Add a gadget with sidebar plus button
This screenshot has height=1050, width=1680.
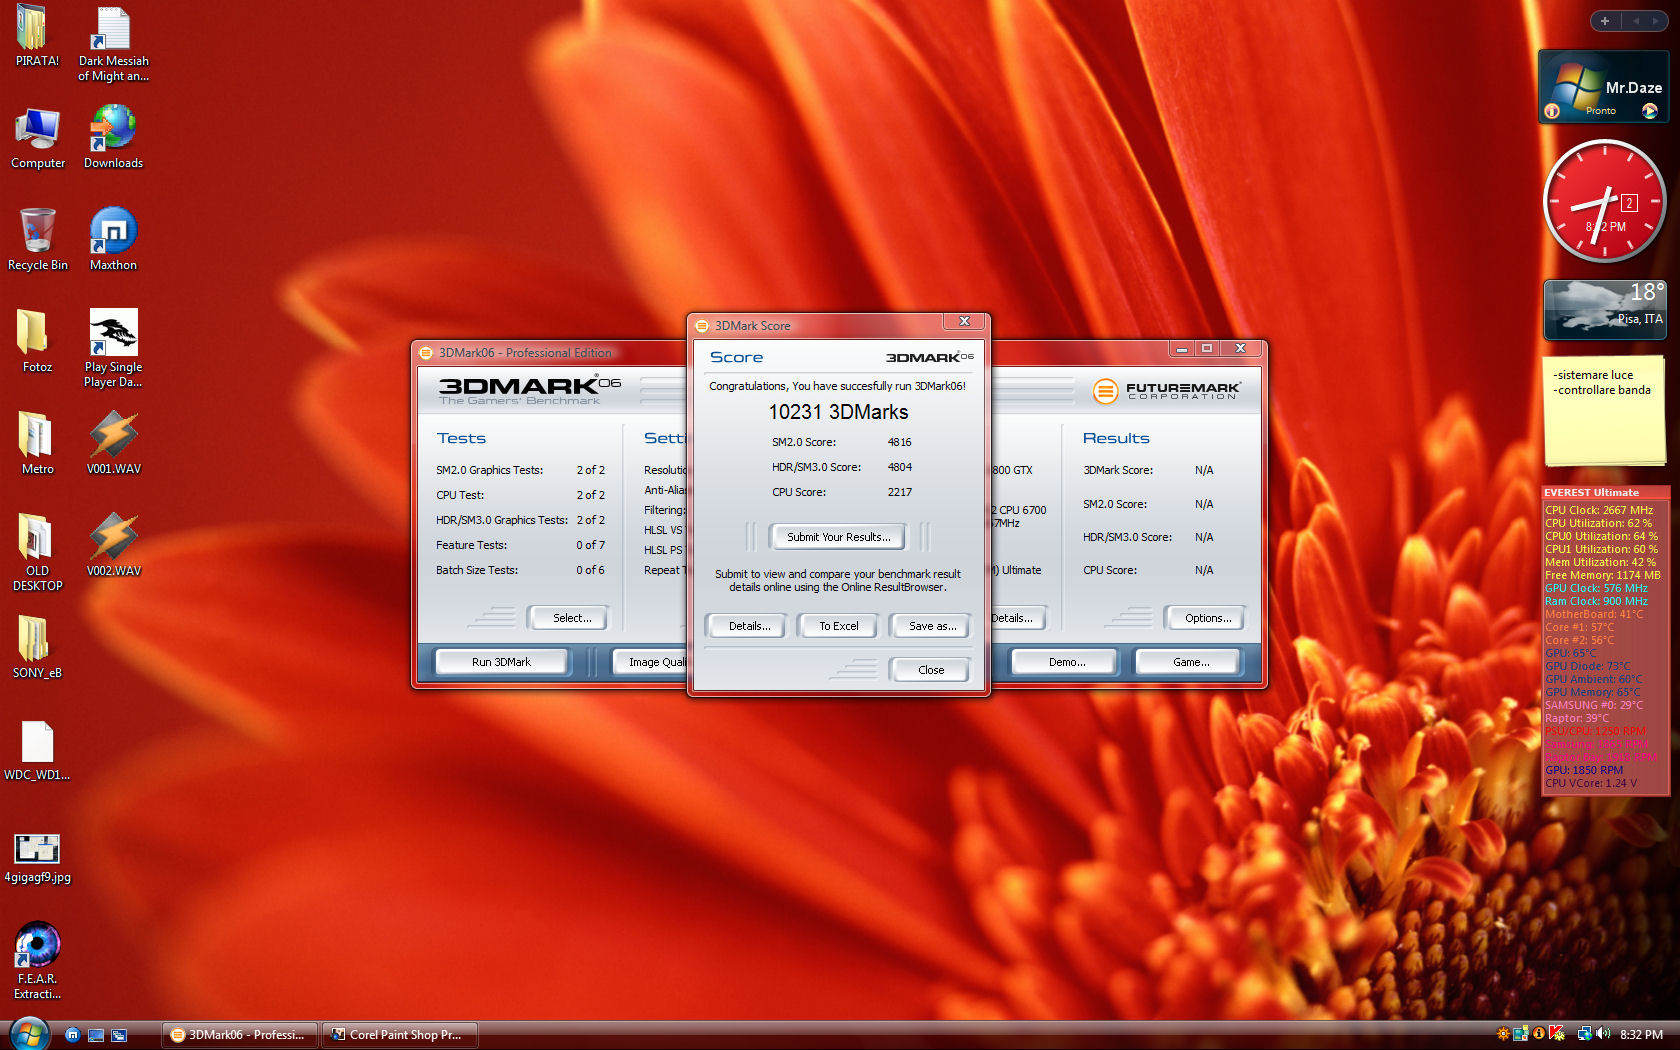1605,21
